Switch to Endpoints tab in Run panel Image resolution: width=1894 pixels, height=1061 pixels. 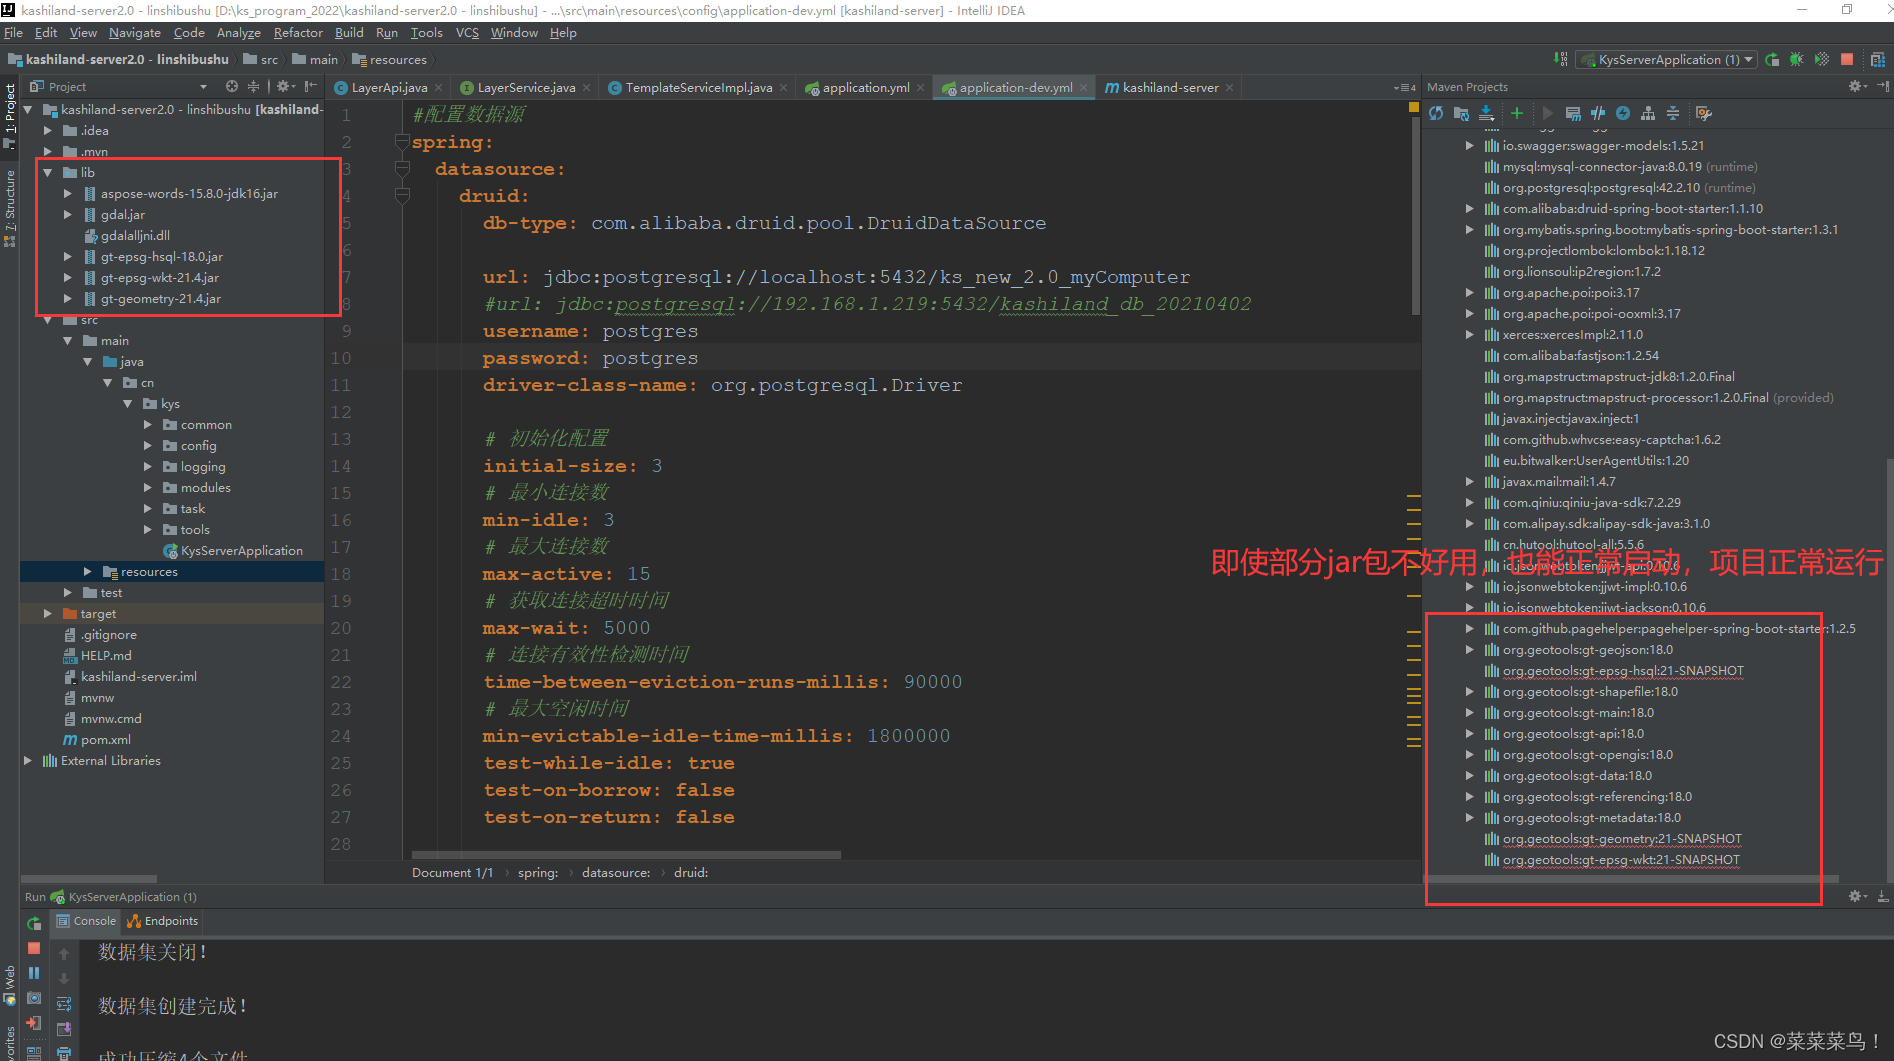tap(162, 921)
